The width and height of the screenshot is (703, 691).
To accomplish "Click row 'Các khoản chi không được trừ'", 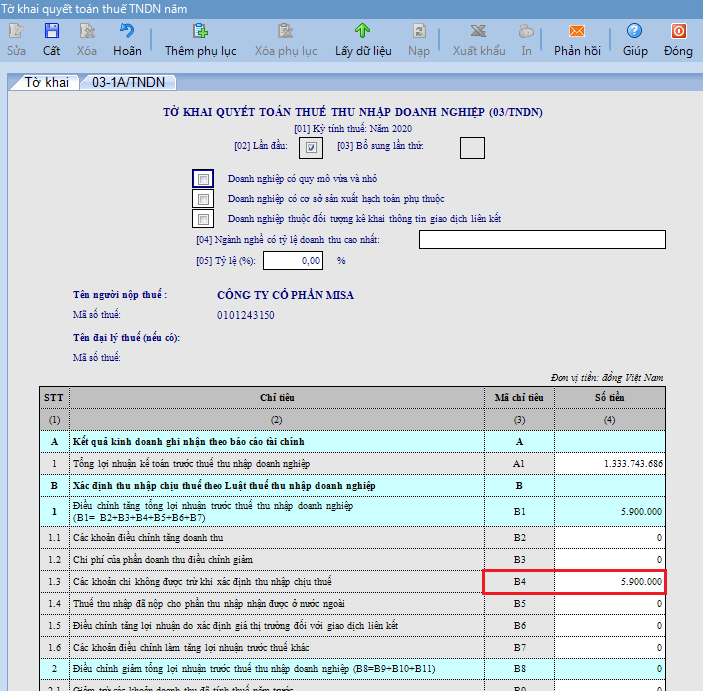I will (x=352, y=582).
